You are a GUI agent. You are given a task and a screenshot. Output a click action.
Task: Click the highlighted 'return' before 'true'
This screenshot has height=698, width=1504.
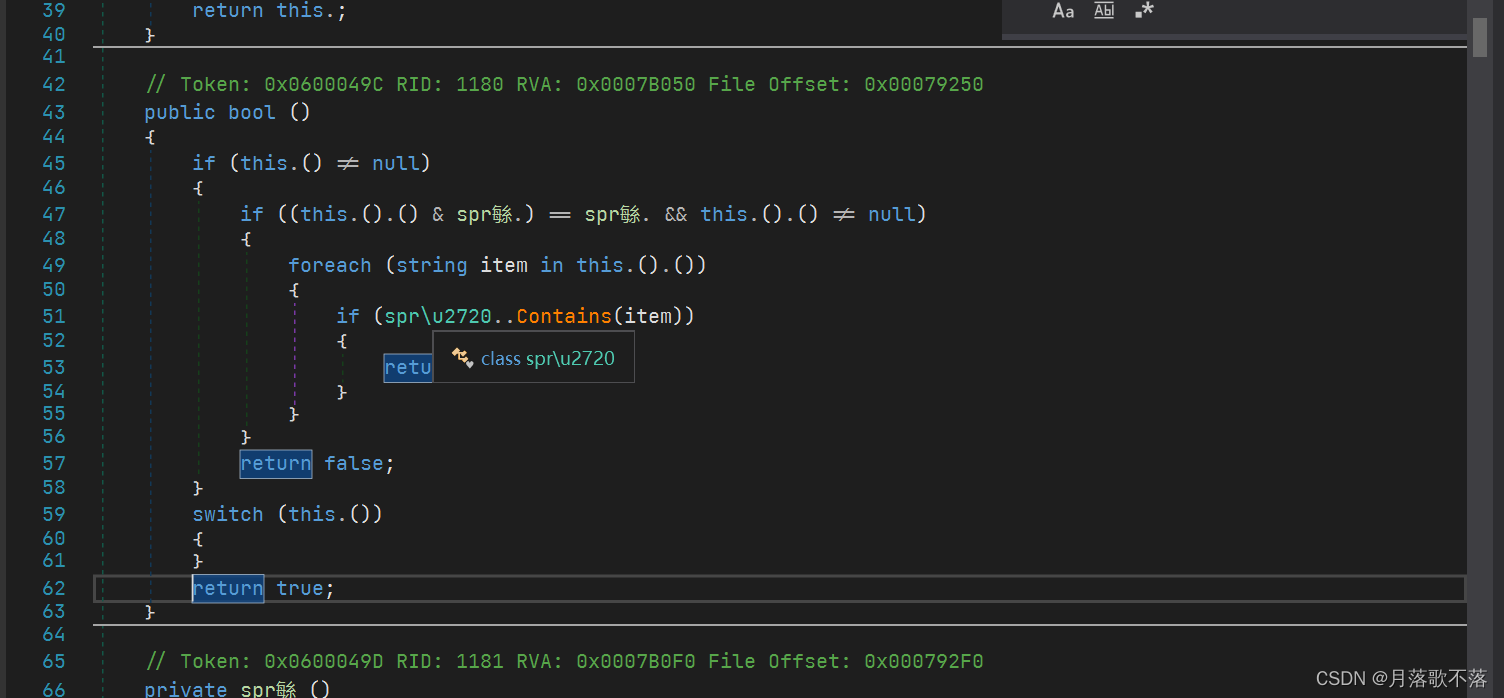coord(228,588)
